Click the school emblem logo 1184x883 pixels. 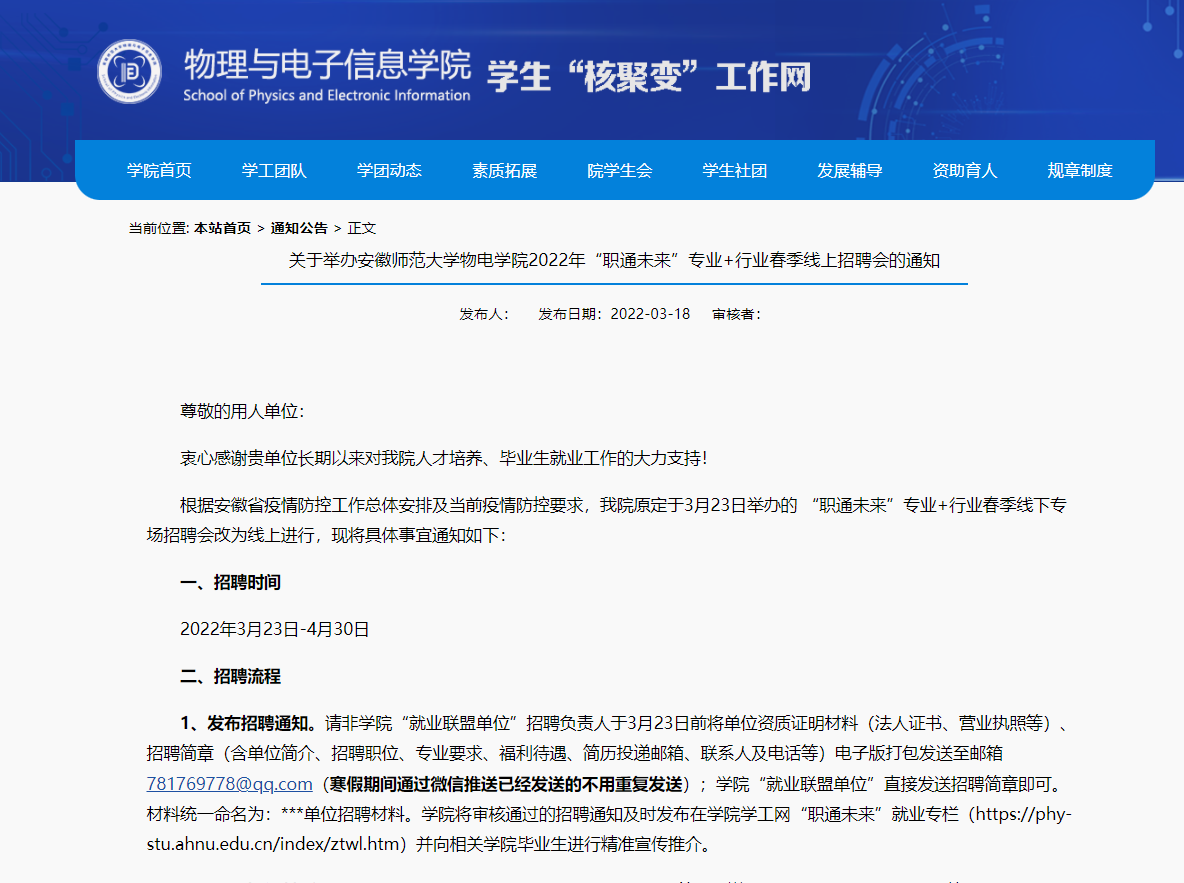129,72
